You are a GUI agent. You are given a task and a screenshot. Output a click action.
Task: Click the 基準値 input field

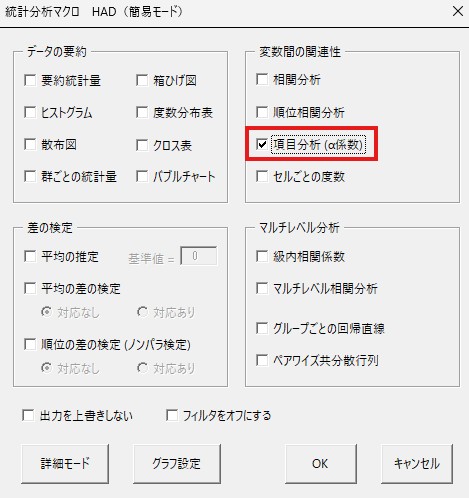(x=199, y=256)
